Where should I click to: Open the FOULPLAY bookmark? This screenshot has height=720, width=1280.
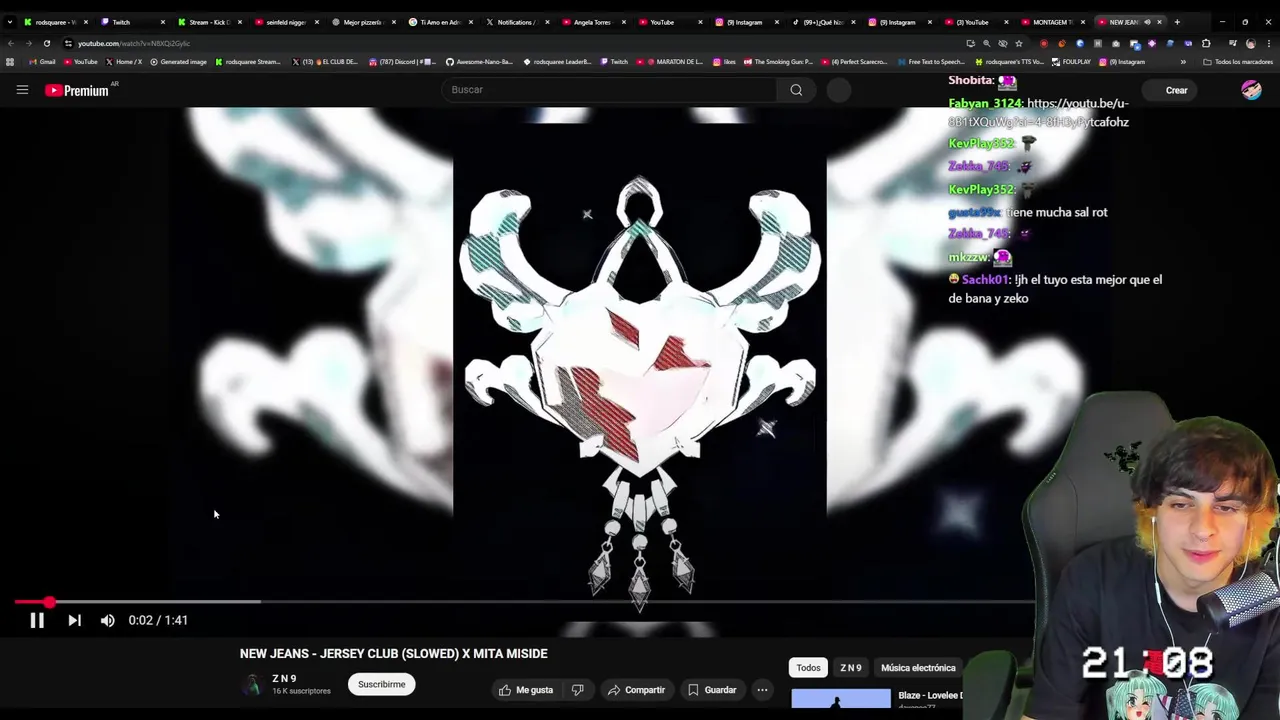point(1070,62)
